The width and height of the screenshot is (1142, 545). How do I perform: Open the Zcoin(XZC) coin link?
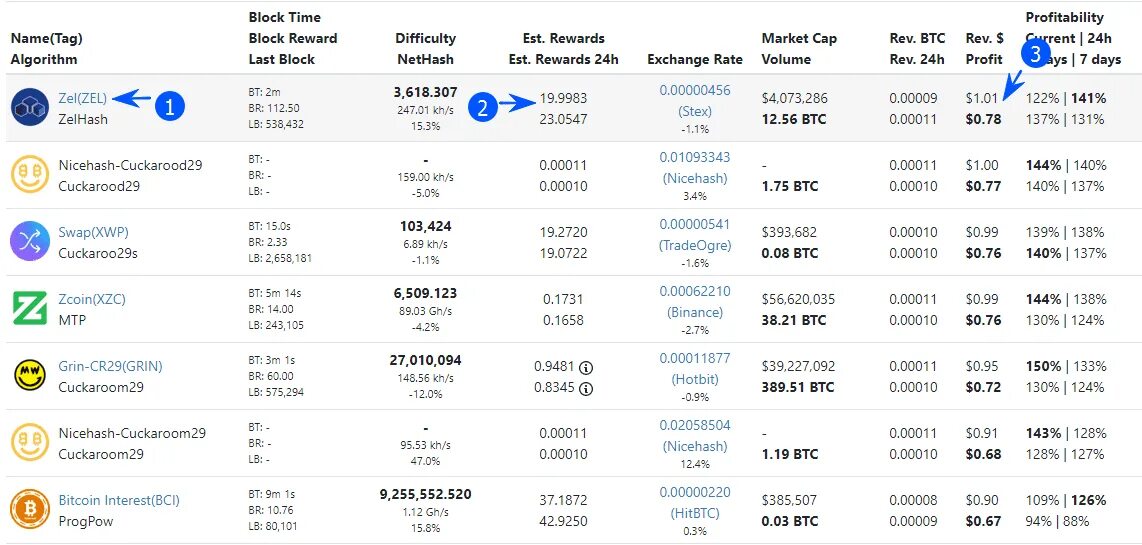click(92, 299)
